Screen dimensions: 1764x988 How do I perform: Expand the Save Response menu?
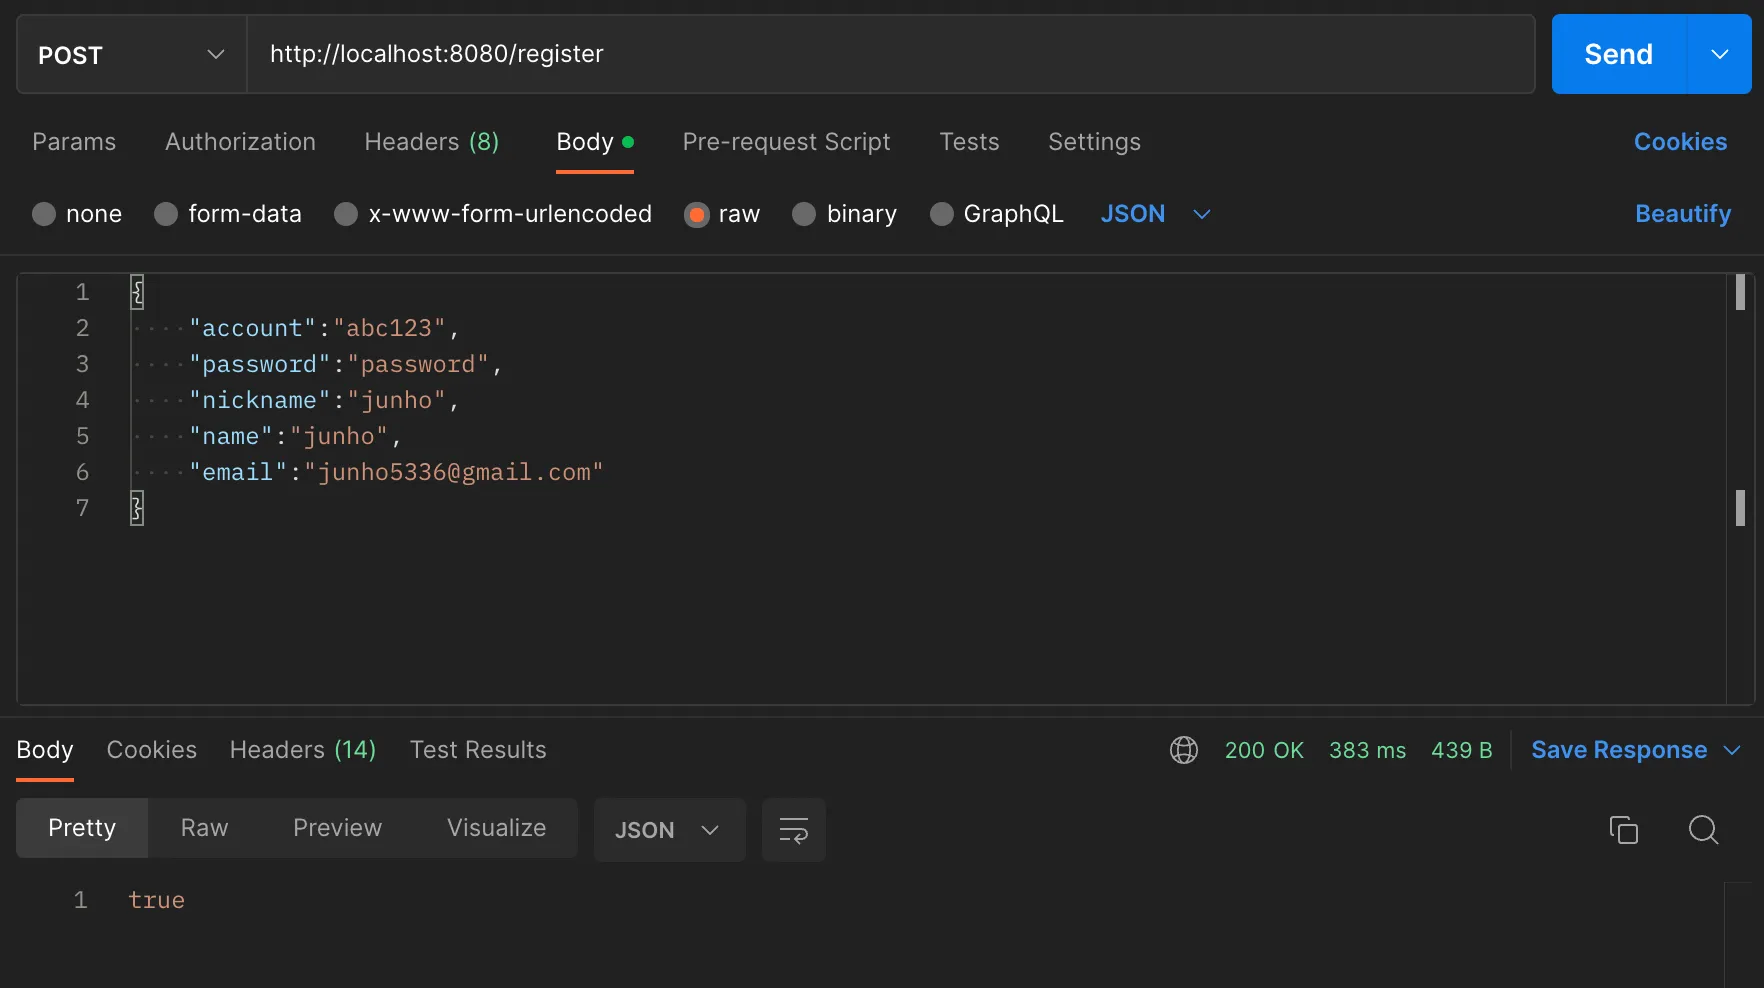click(1733, 750)
